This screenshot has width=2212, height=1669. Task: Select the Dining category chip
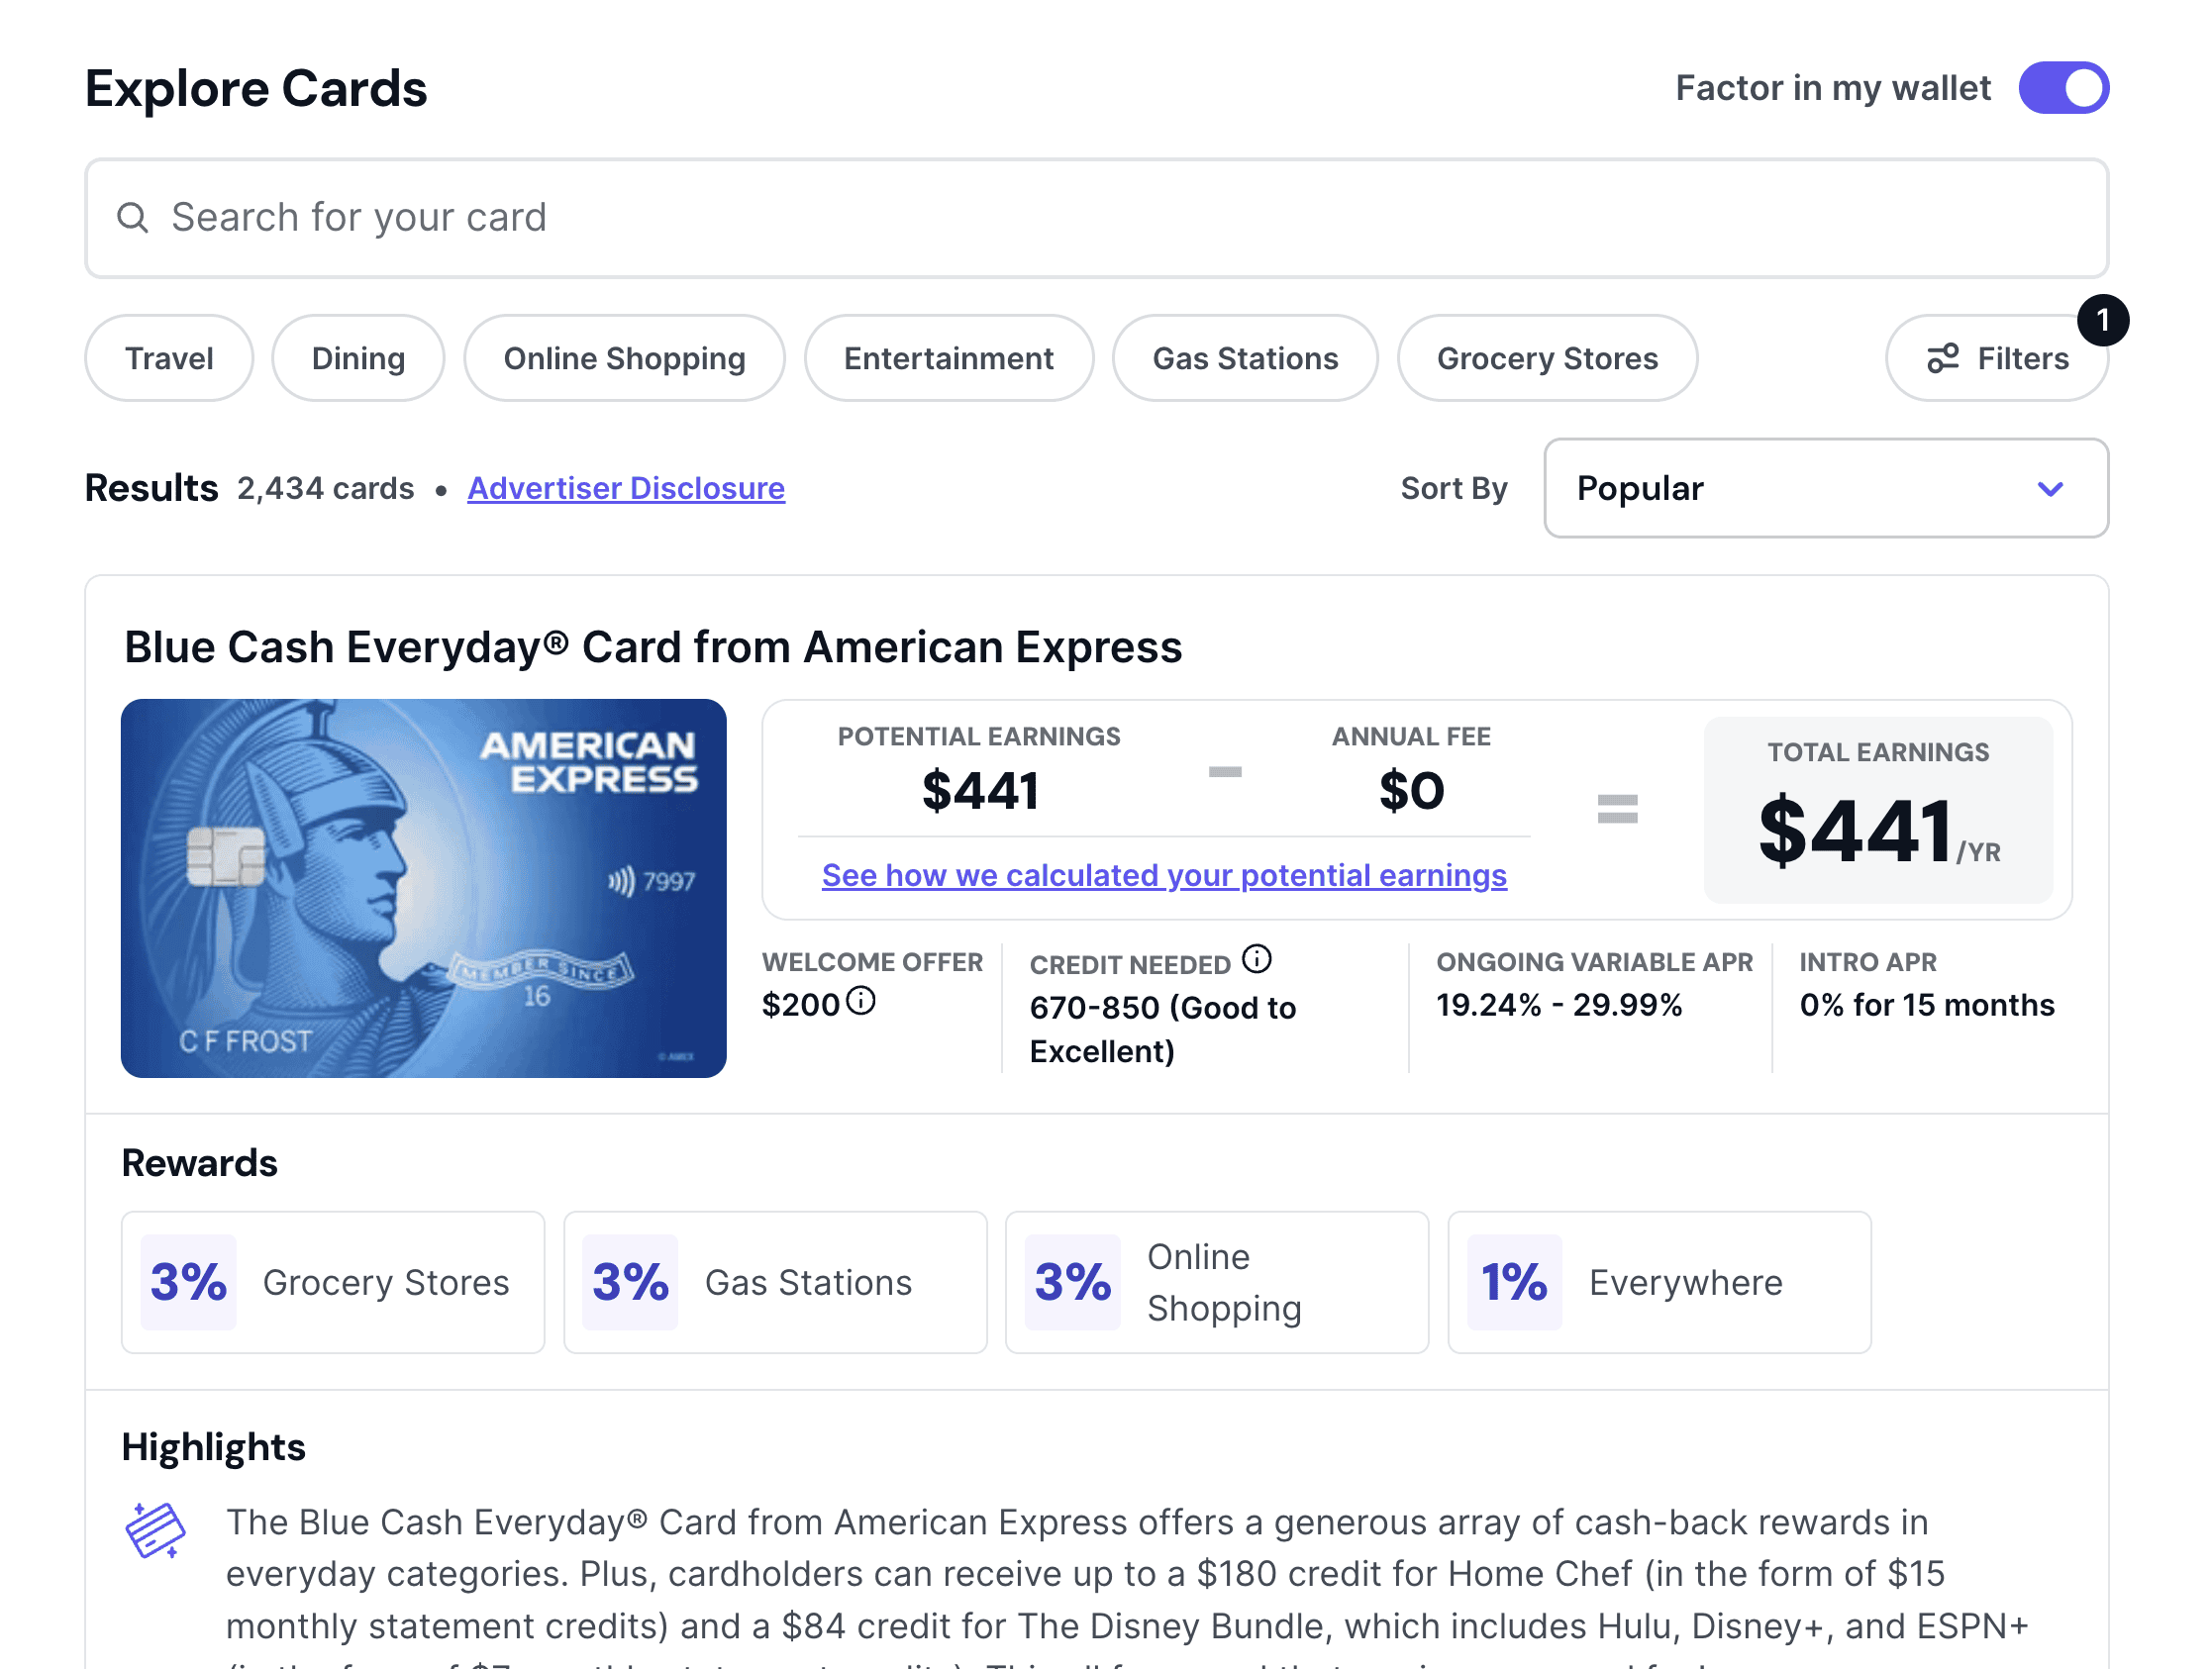[358, 358]
